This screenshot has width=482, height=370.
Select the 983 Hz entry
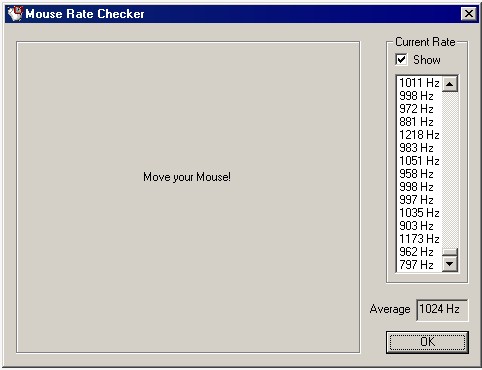pyautogui.click(x=419, y=148)
